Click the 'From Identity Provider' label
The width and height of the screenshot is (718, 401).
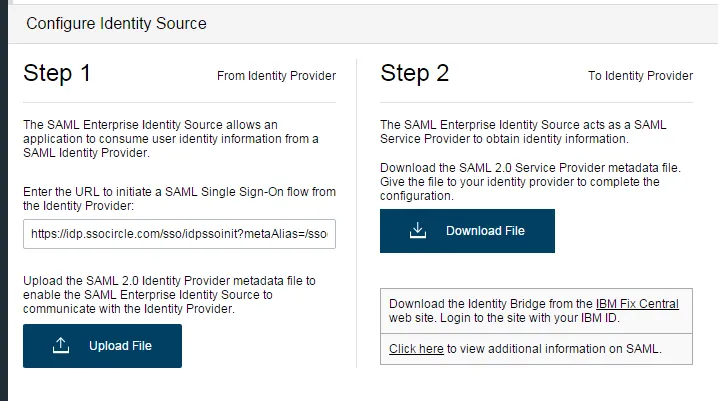tap(276, 75)
